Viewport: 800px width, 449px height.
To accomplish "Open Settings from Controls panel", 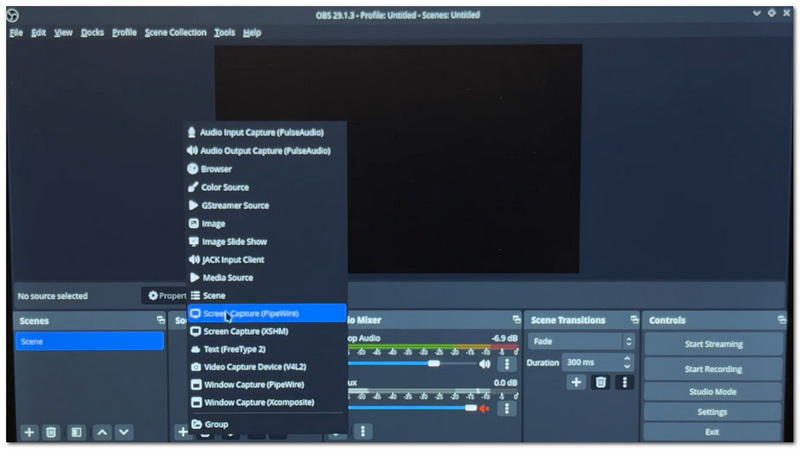I will pos(713,412).
